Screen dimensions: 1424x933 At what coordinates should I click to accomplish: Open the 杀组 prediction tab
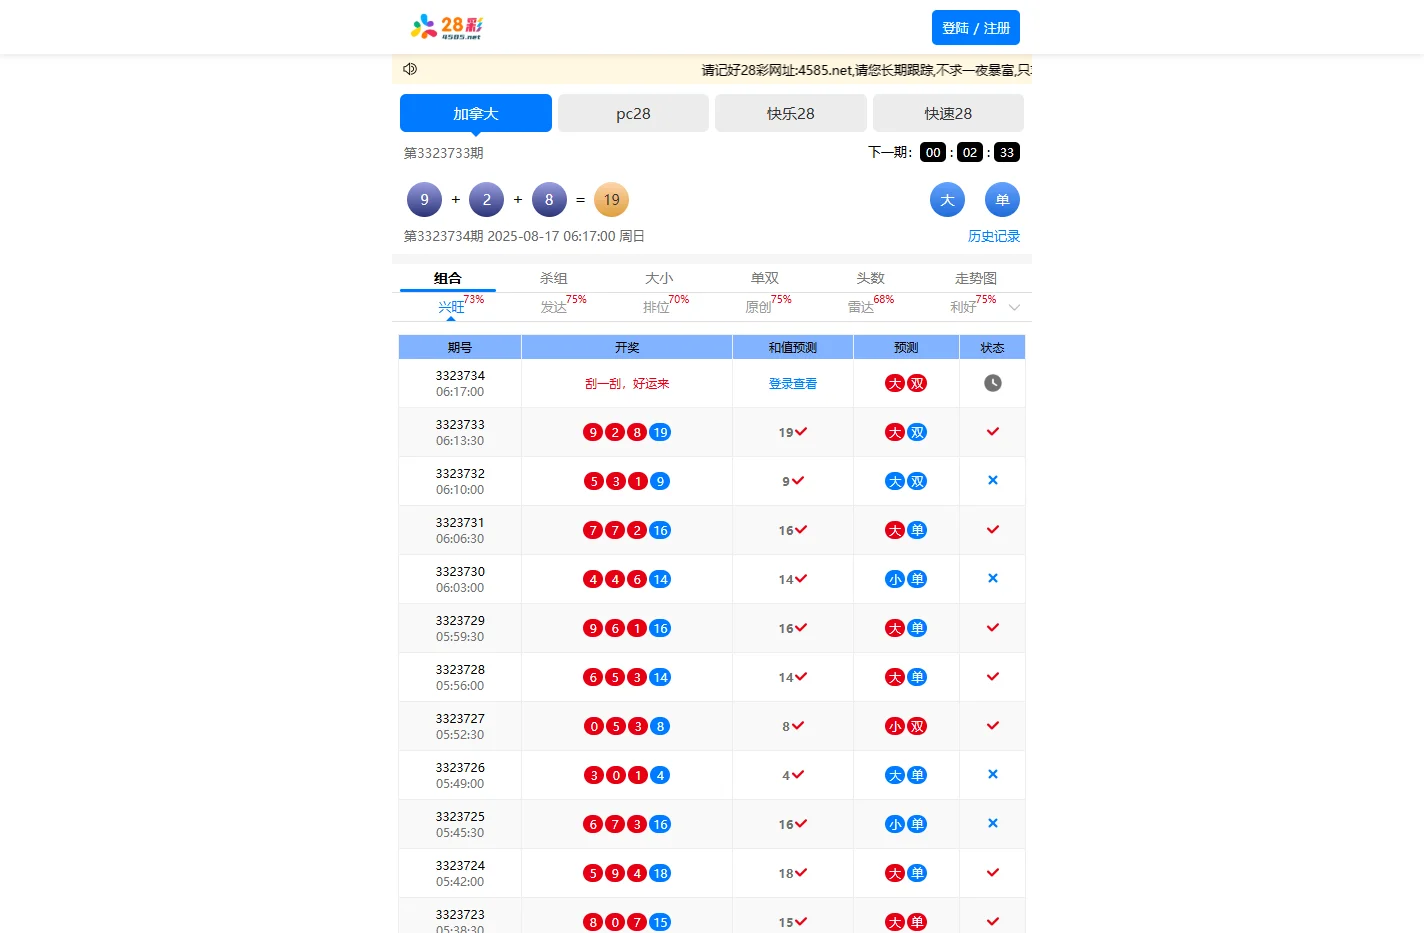pos(554,278)
